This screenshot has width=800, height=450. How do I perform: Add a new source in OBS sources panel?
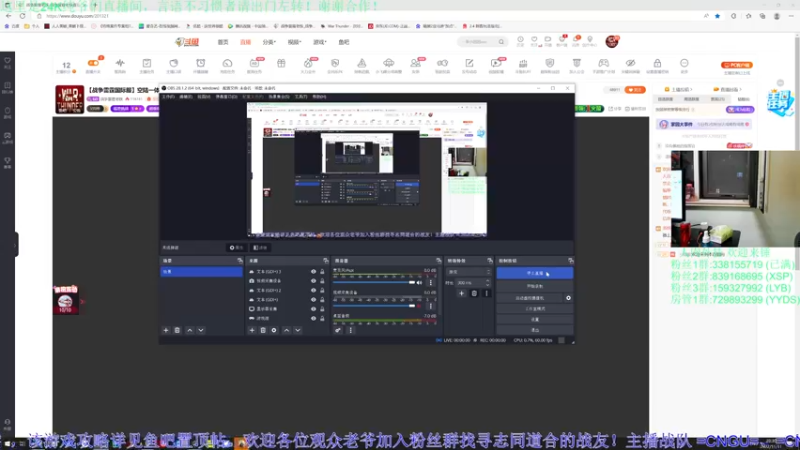tap(251, 330)
